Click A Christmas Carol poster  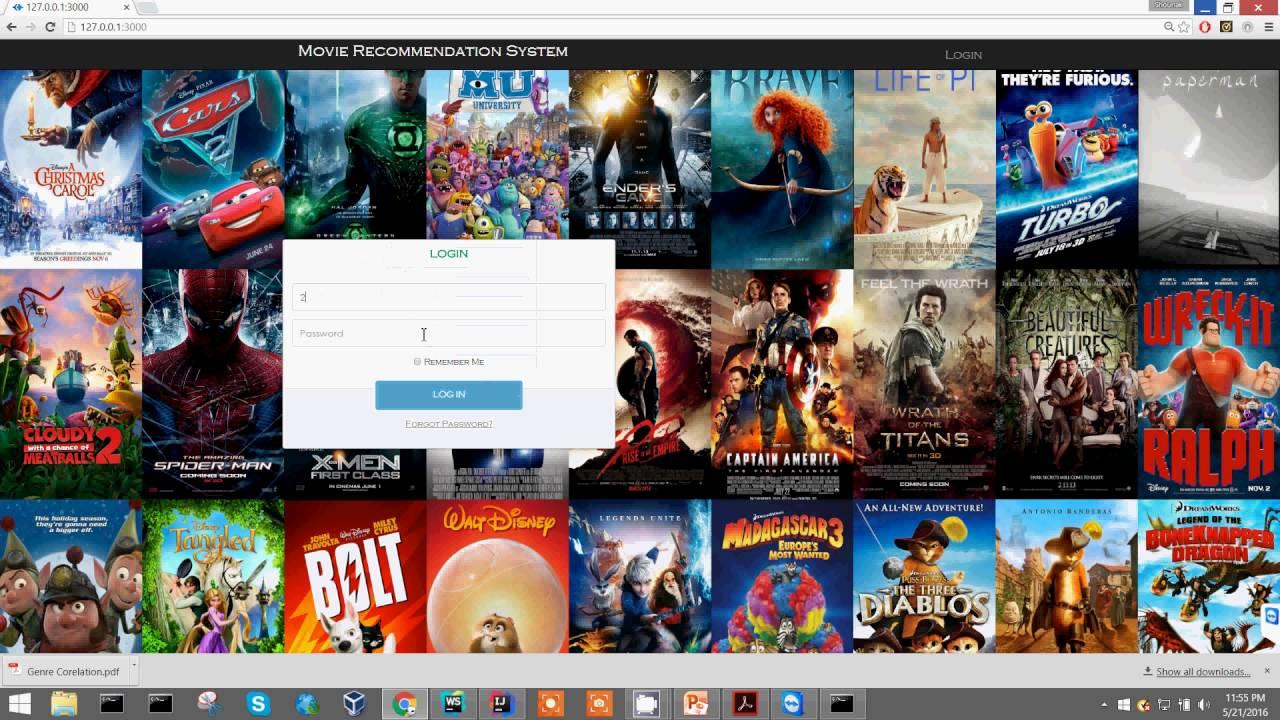(x=71, y=168)
